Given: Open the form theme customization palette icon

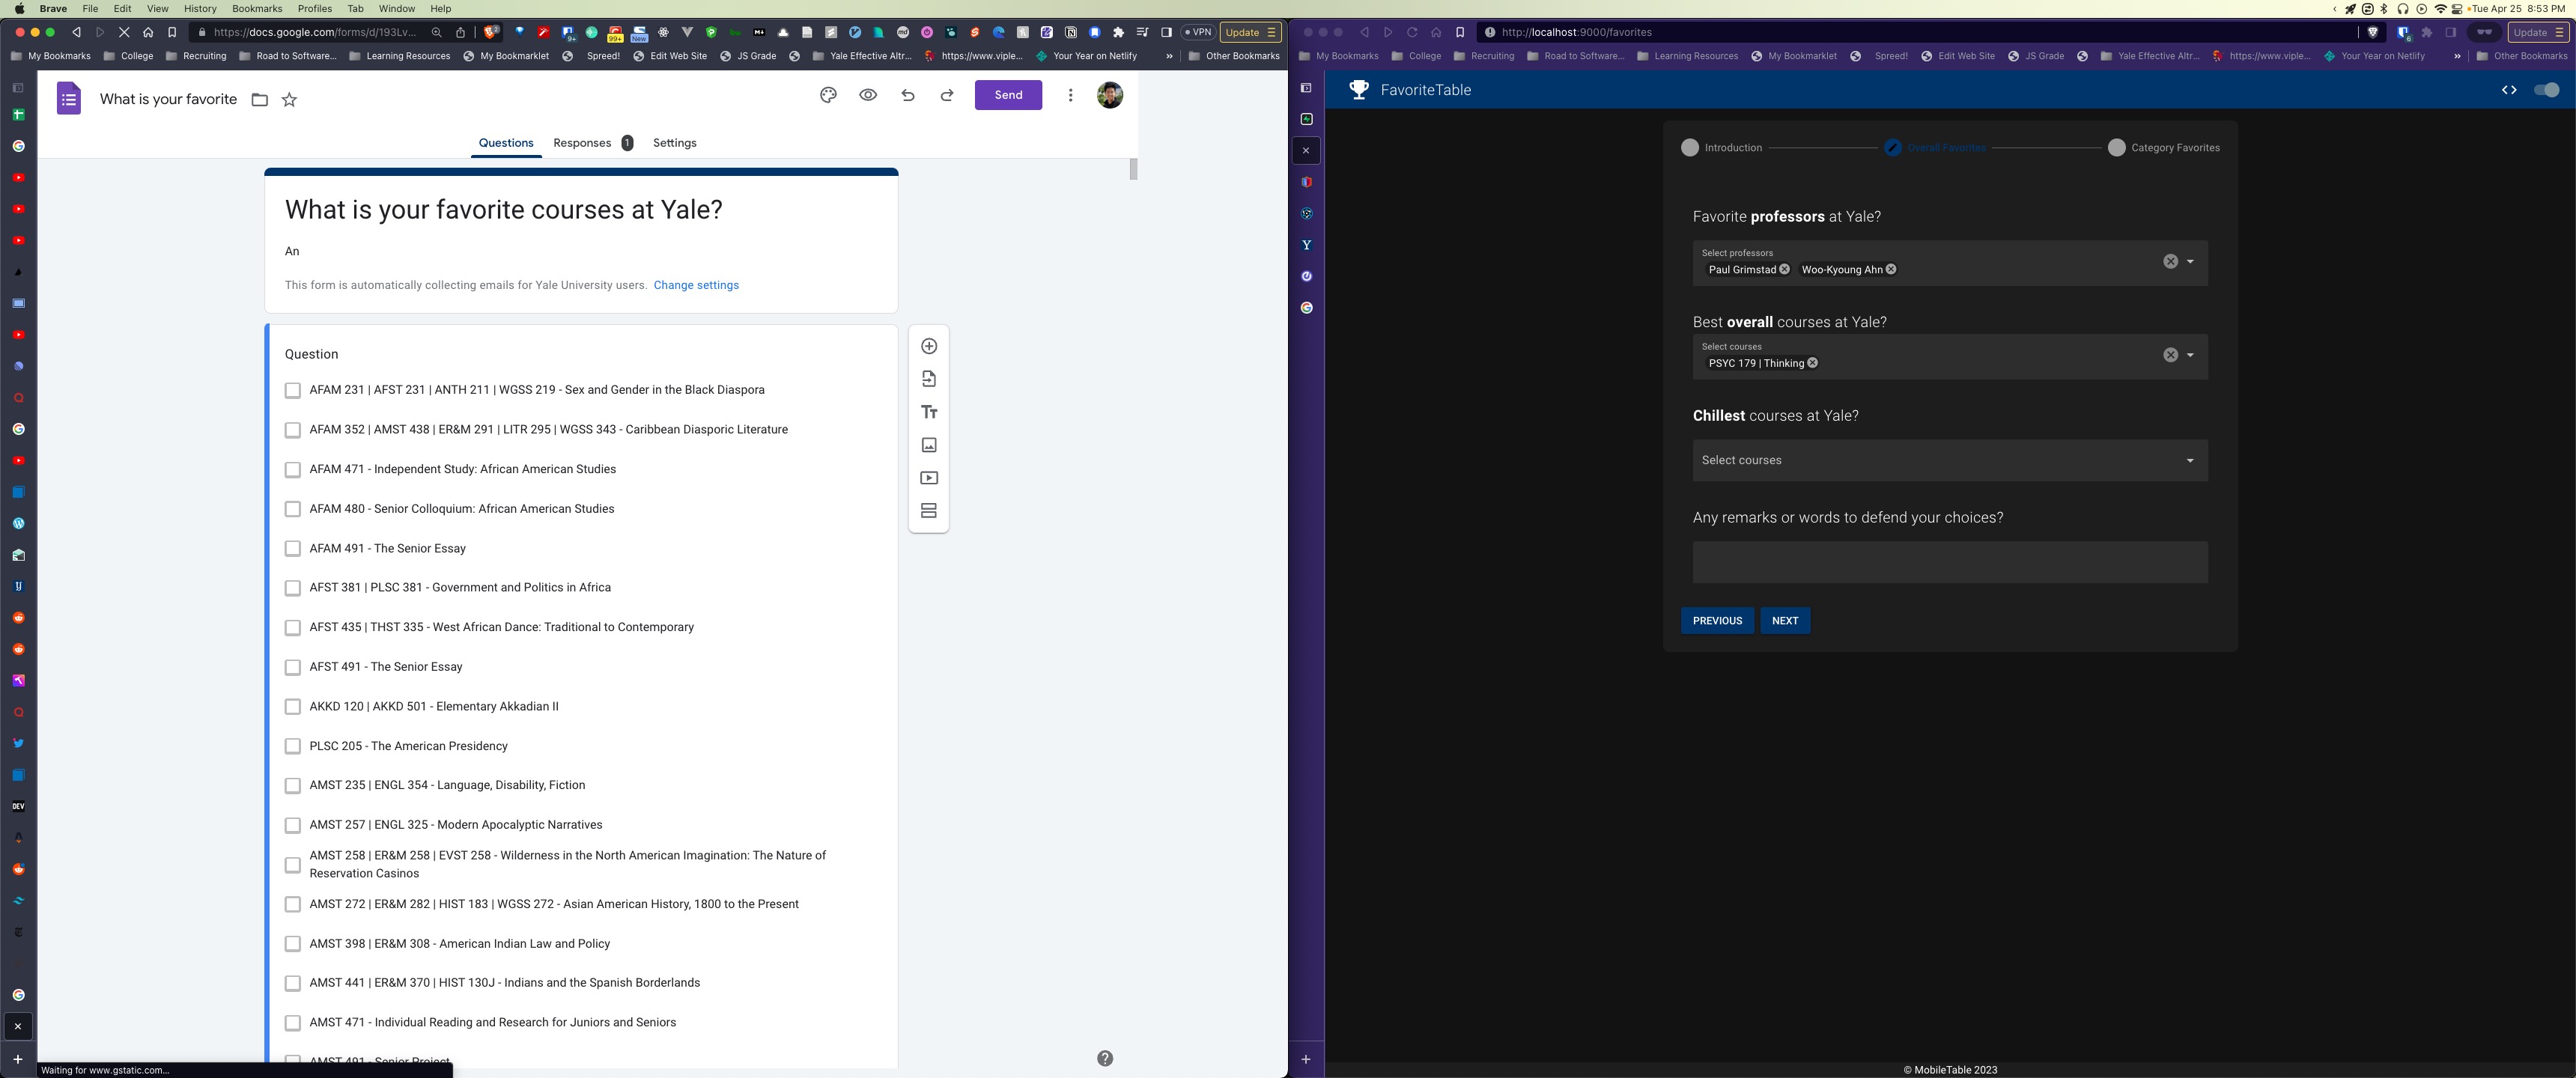Looking at the screenshot, I should coord(828,95).
